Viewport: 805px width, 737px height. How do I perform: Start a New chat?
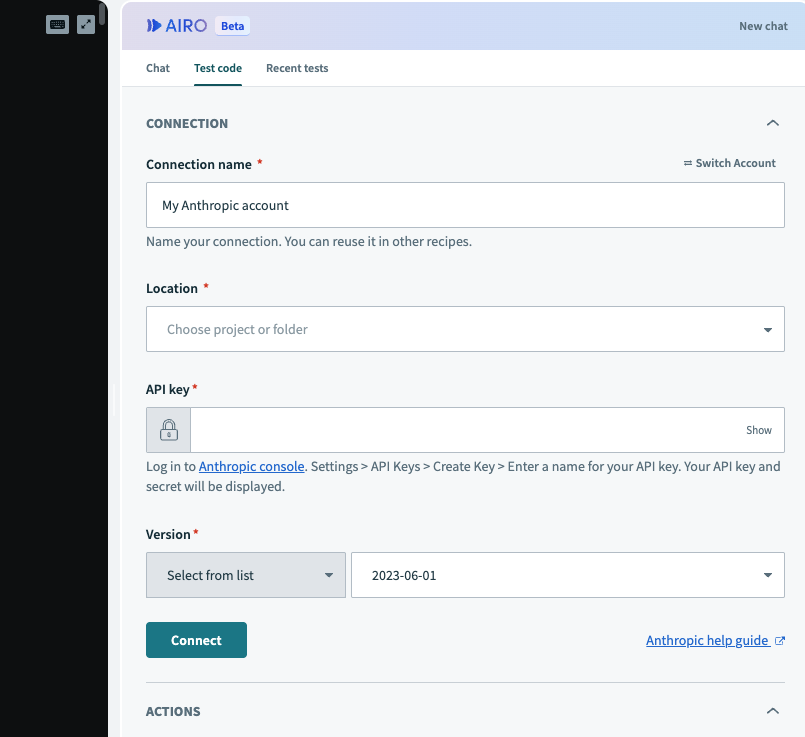point(763,26)
